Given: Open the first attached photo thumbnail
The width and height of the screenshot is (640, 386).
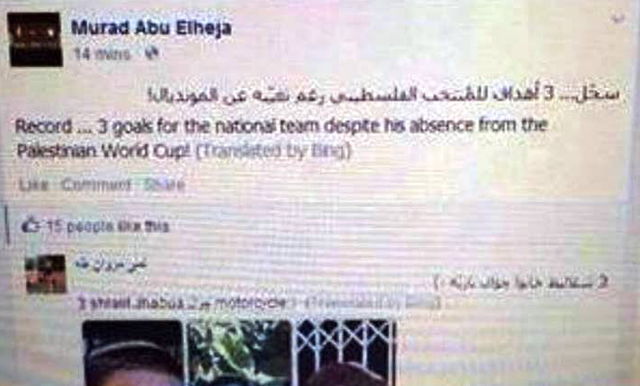Looking at the screenshot, I should point(133,353).
